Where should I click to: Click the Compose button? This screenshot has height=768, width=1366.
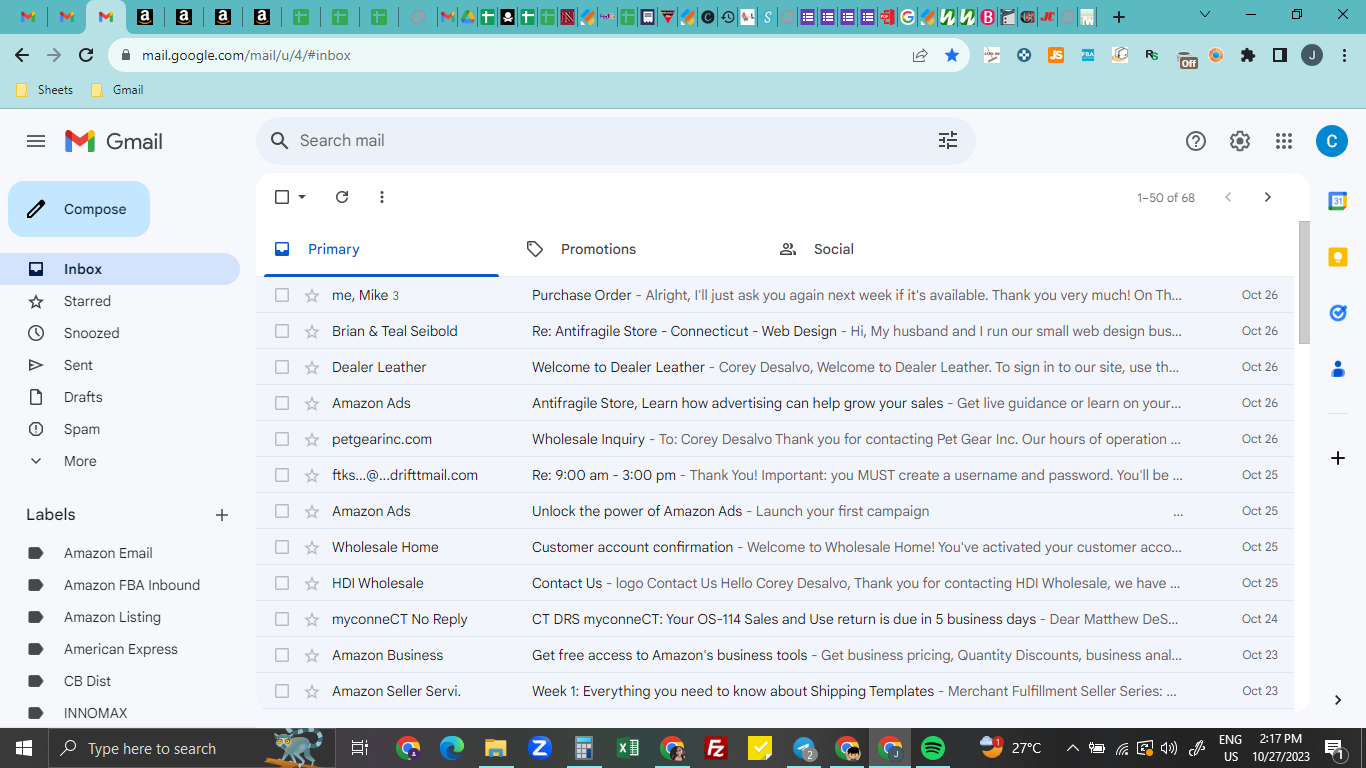click(x=79, y=209)
